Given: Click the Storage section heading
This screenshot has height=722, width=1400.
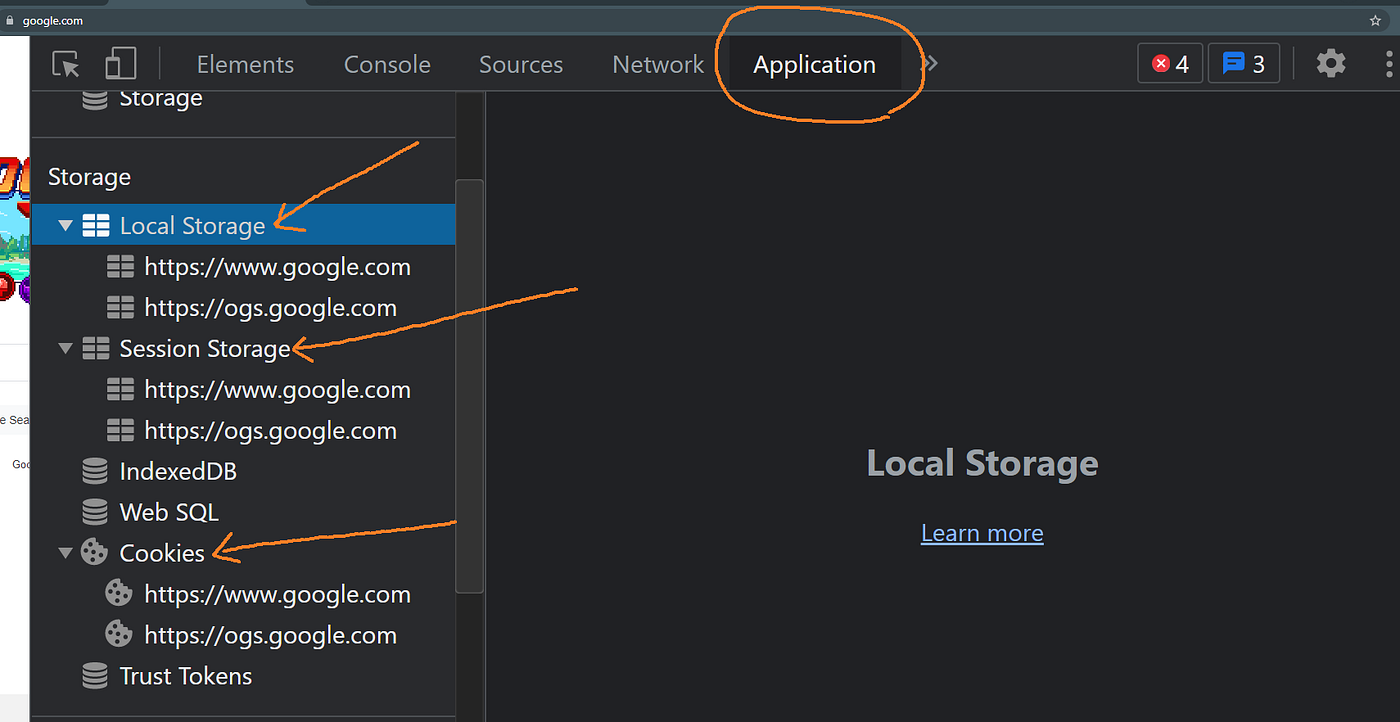Looking at the screenshot, I should 89,177.
